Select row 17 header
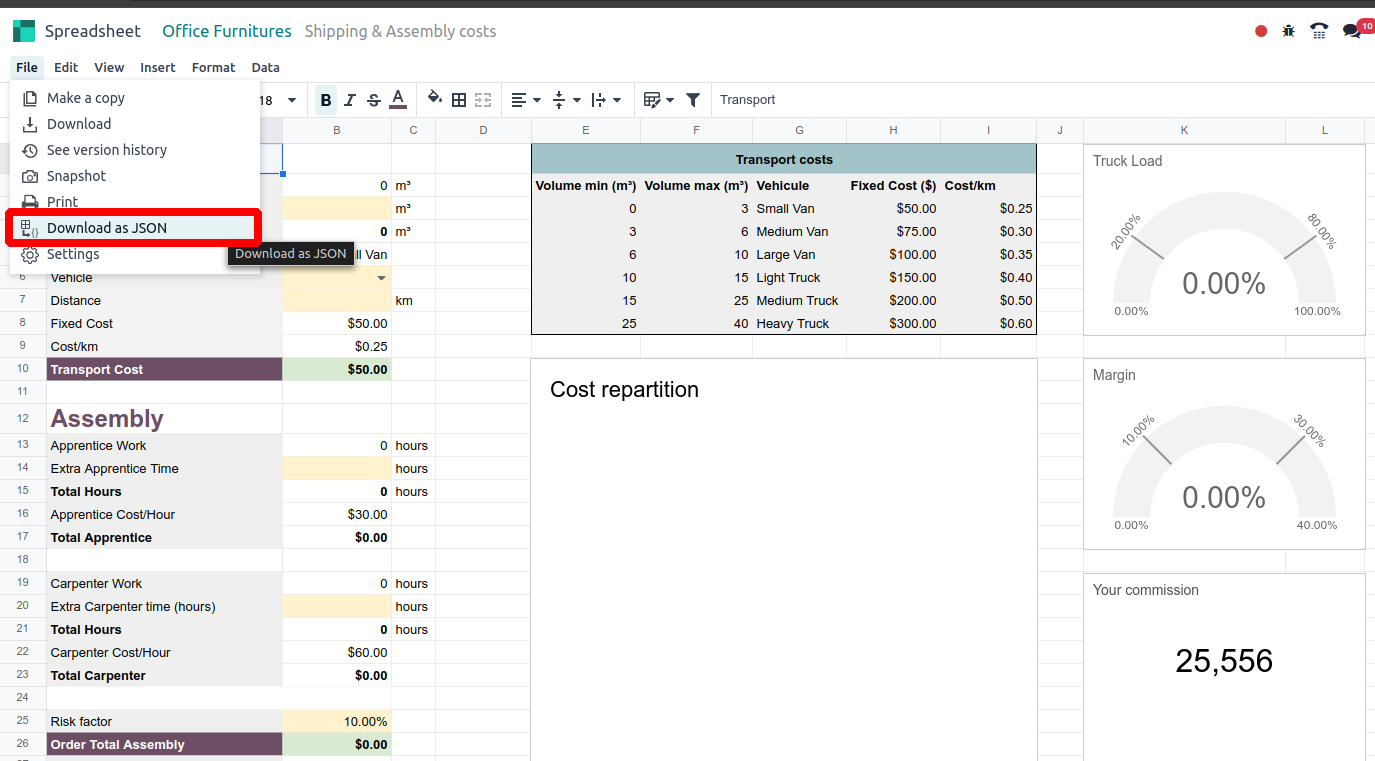The width and height of the screenshot is (1375, 761). (x=23, y=537)
